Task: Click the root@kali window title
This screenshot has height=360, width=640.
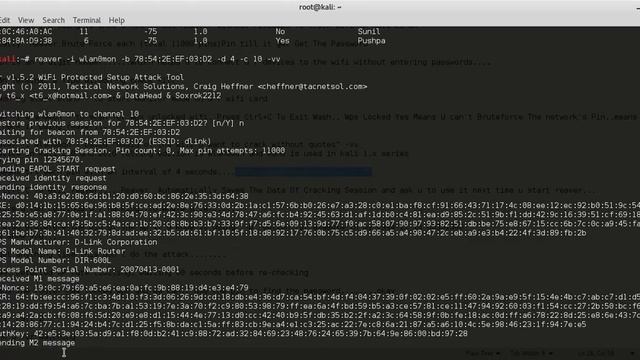Action: coord(320,7)
